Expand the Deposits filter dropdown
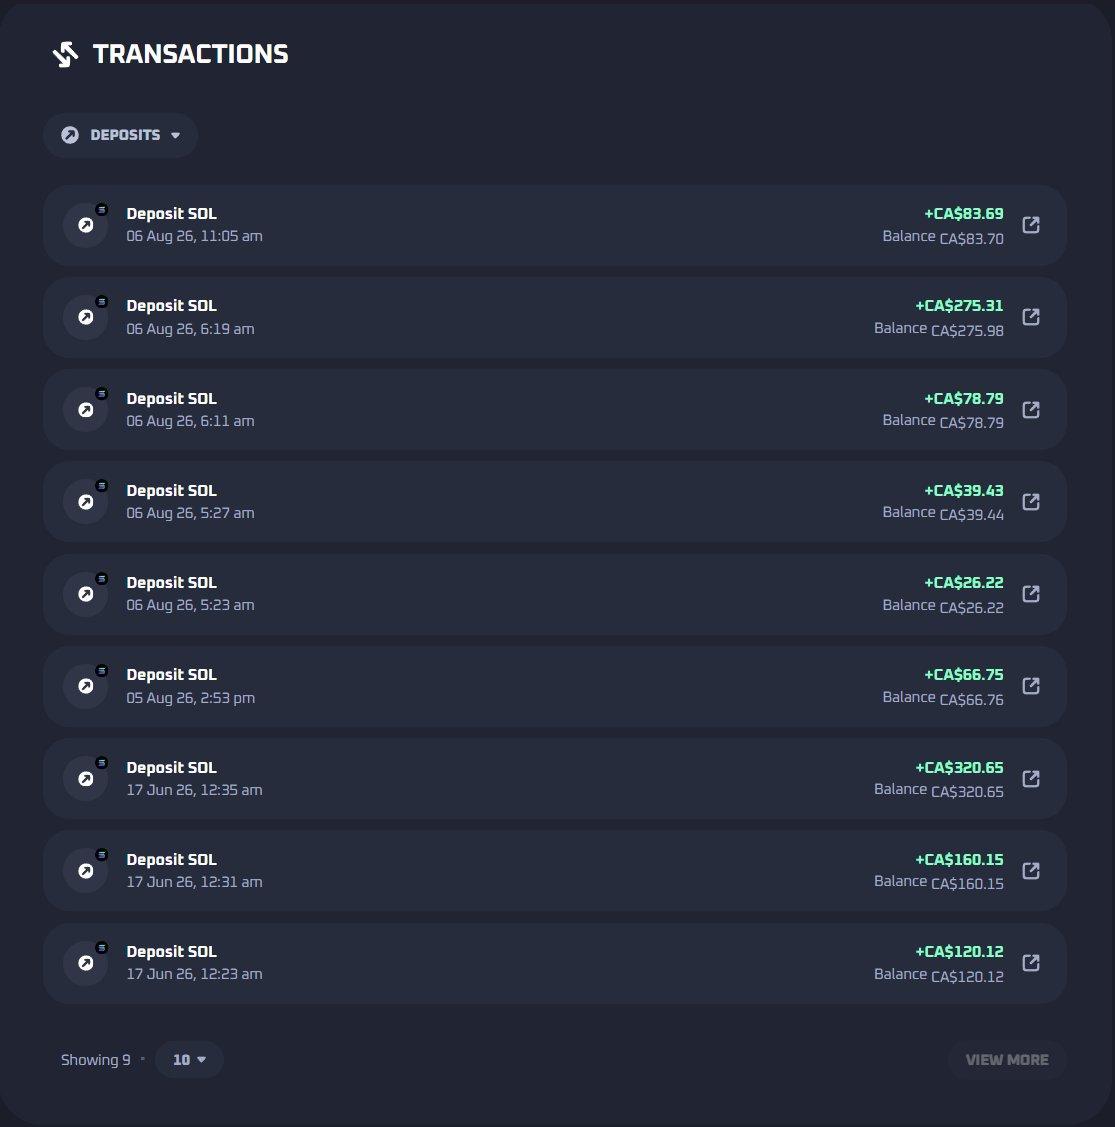1115x1127 pixels. tap(121, 135)
